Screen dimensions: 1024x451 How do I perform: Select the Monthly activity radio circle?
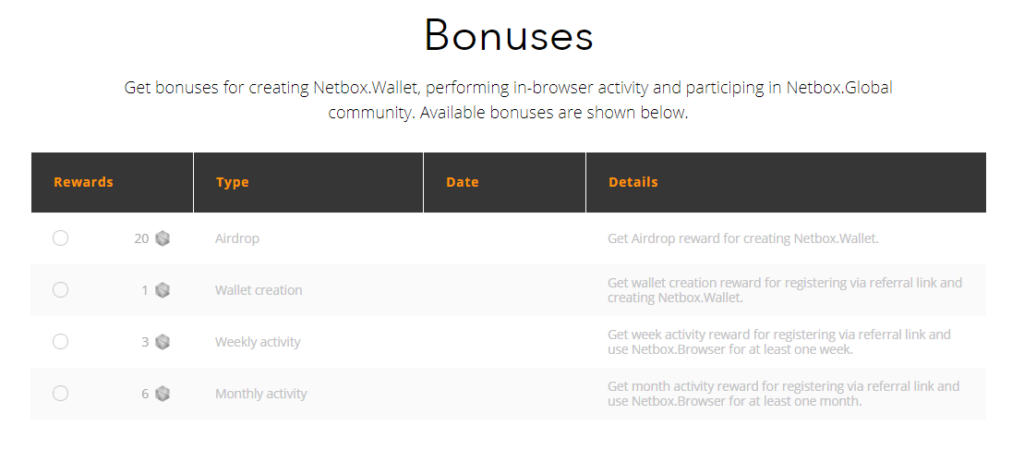click(60, 394)
